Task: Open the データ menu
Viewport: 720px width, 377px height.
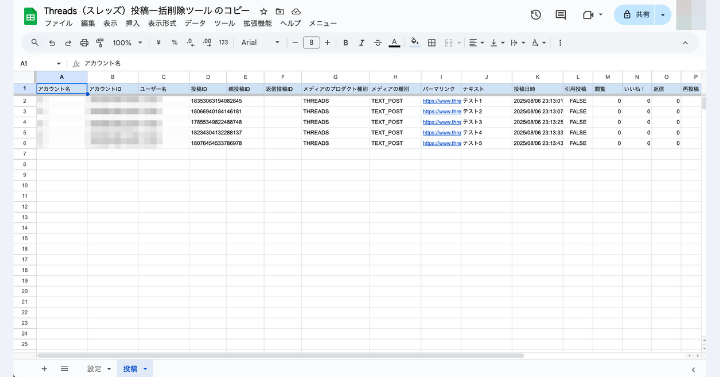Action: [x=195, y=23]
